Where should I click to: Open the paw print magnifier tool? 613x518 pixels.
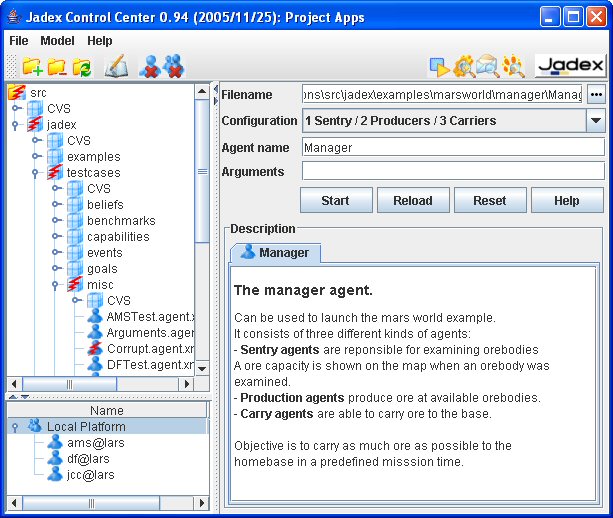(x=513, y=66)
